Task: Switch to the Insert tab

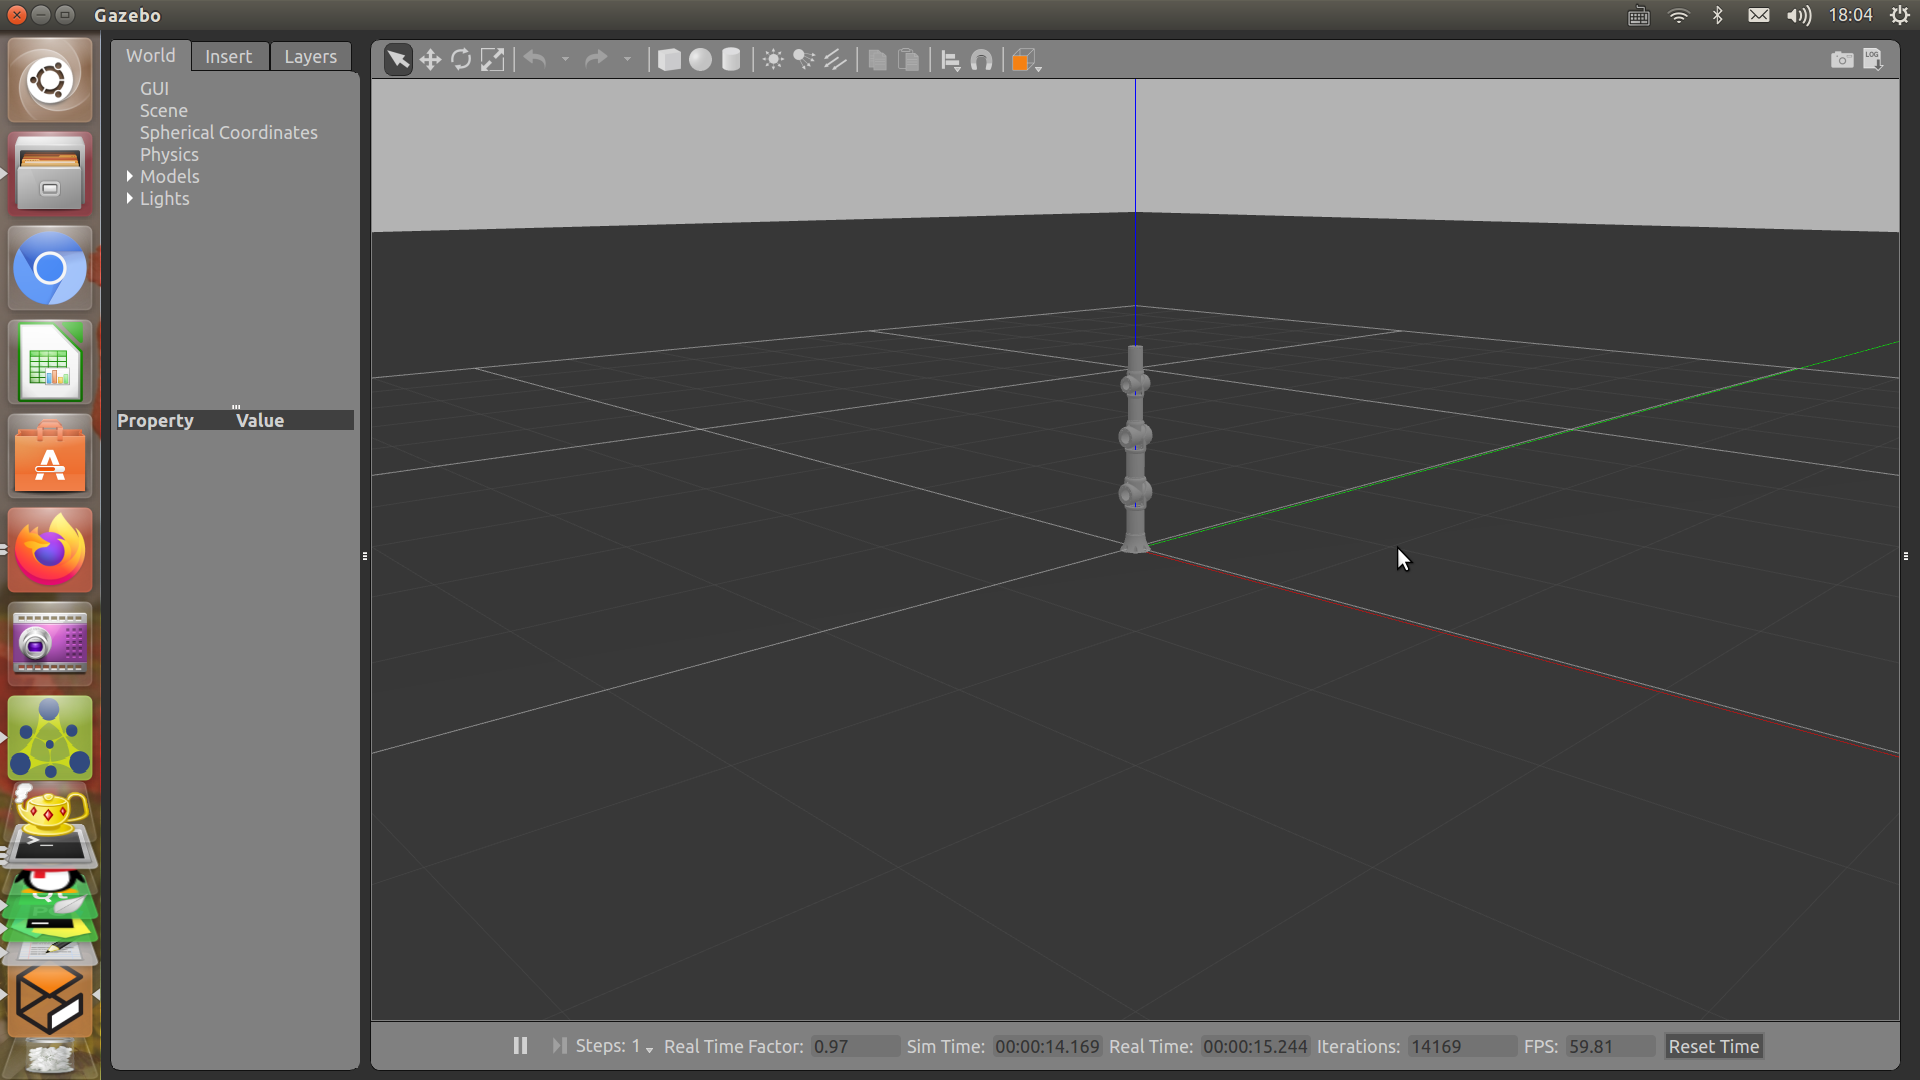Action: (x=228, y=57)
